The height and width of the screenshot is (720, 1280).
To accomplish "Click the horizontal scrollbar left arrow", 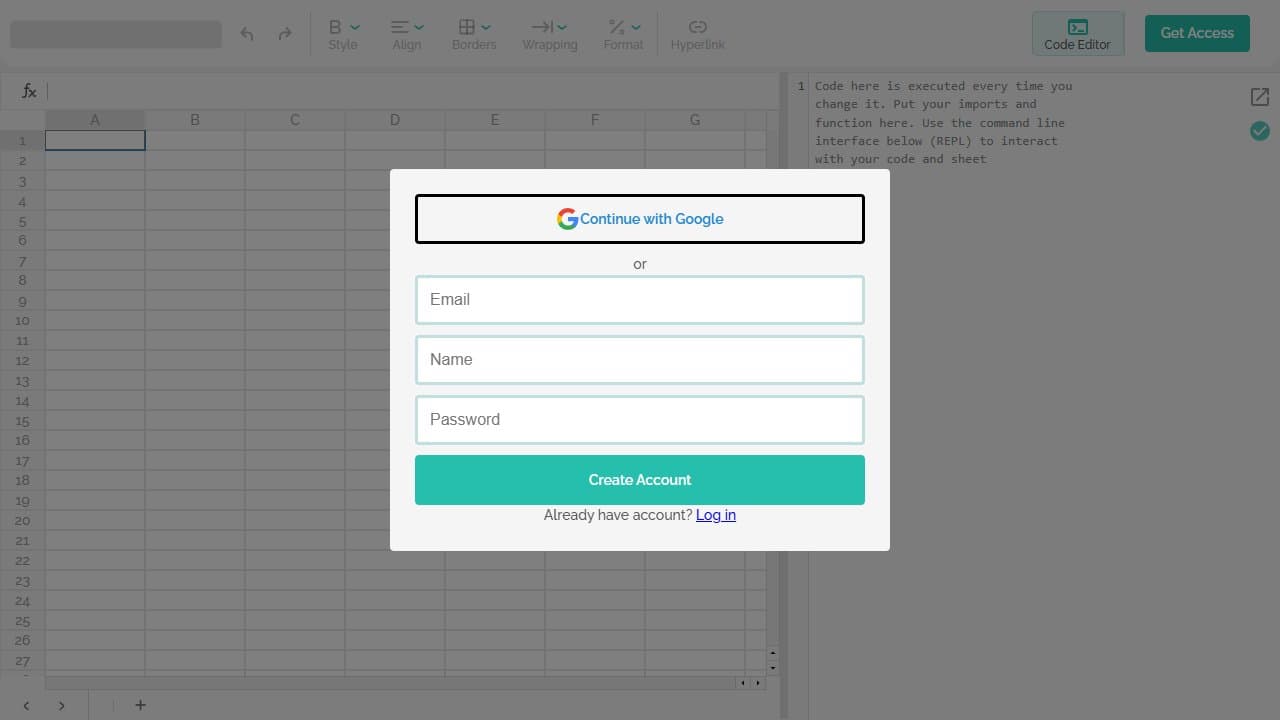I will (x=742, y=683).
